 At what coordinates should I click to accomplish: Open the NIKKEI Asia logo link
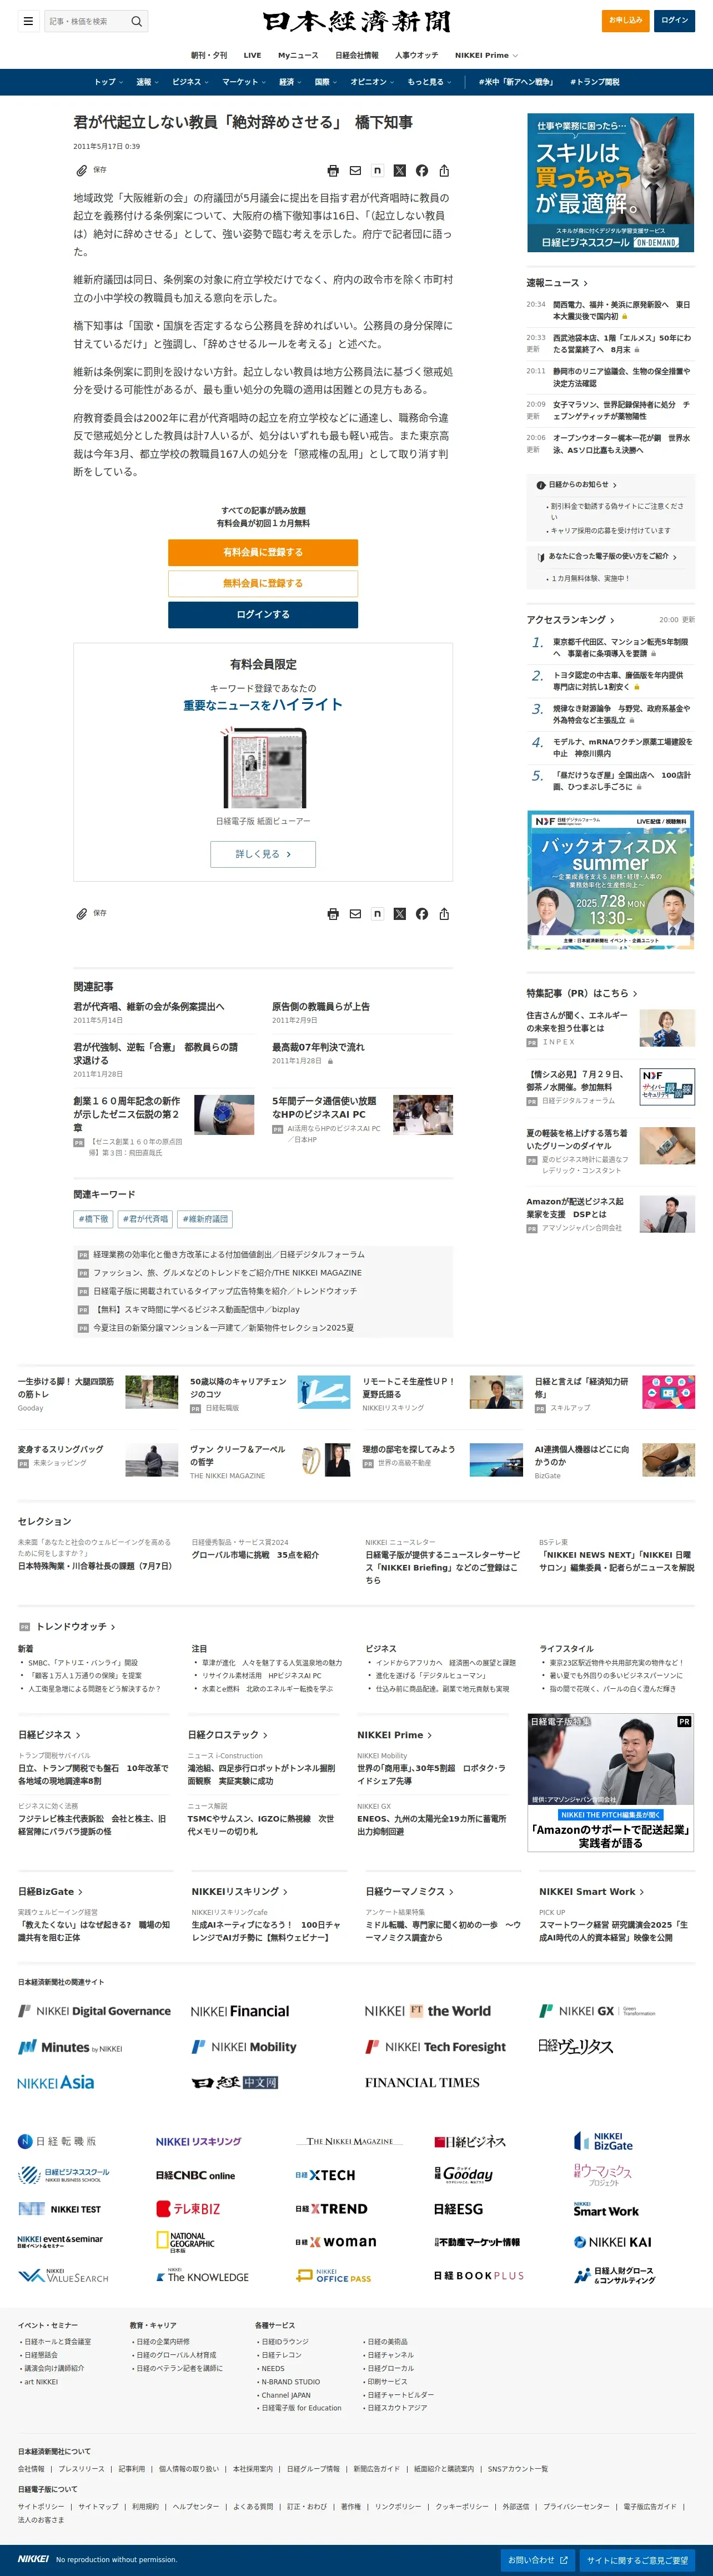point(56,2082)
